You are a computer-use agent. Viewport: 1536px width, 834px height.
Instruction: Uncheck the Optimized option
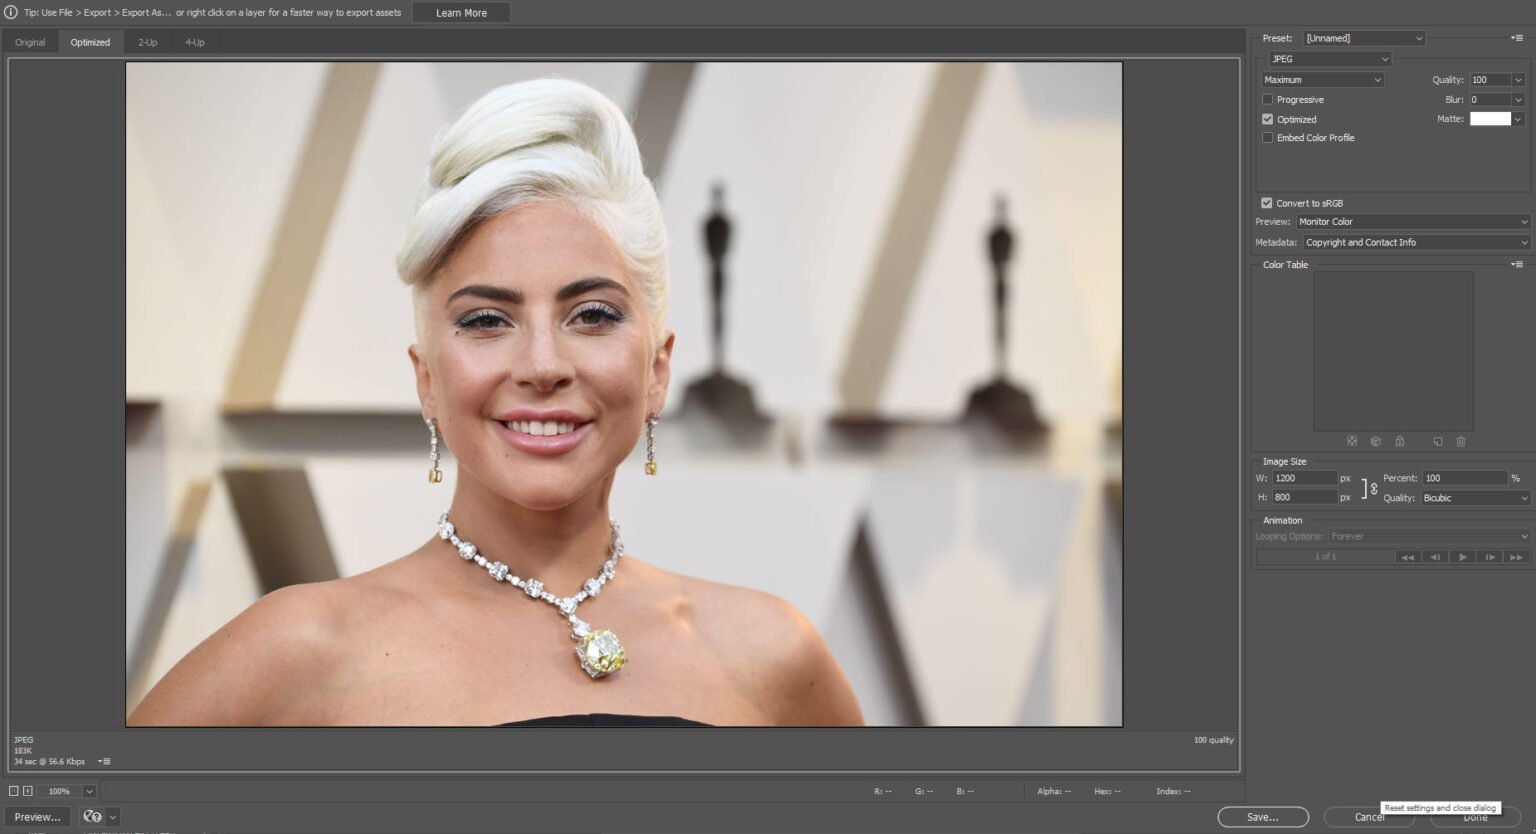pos(1268,118)
